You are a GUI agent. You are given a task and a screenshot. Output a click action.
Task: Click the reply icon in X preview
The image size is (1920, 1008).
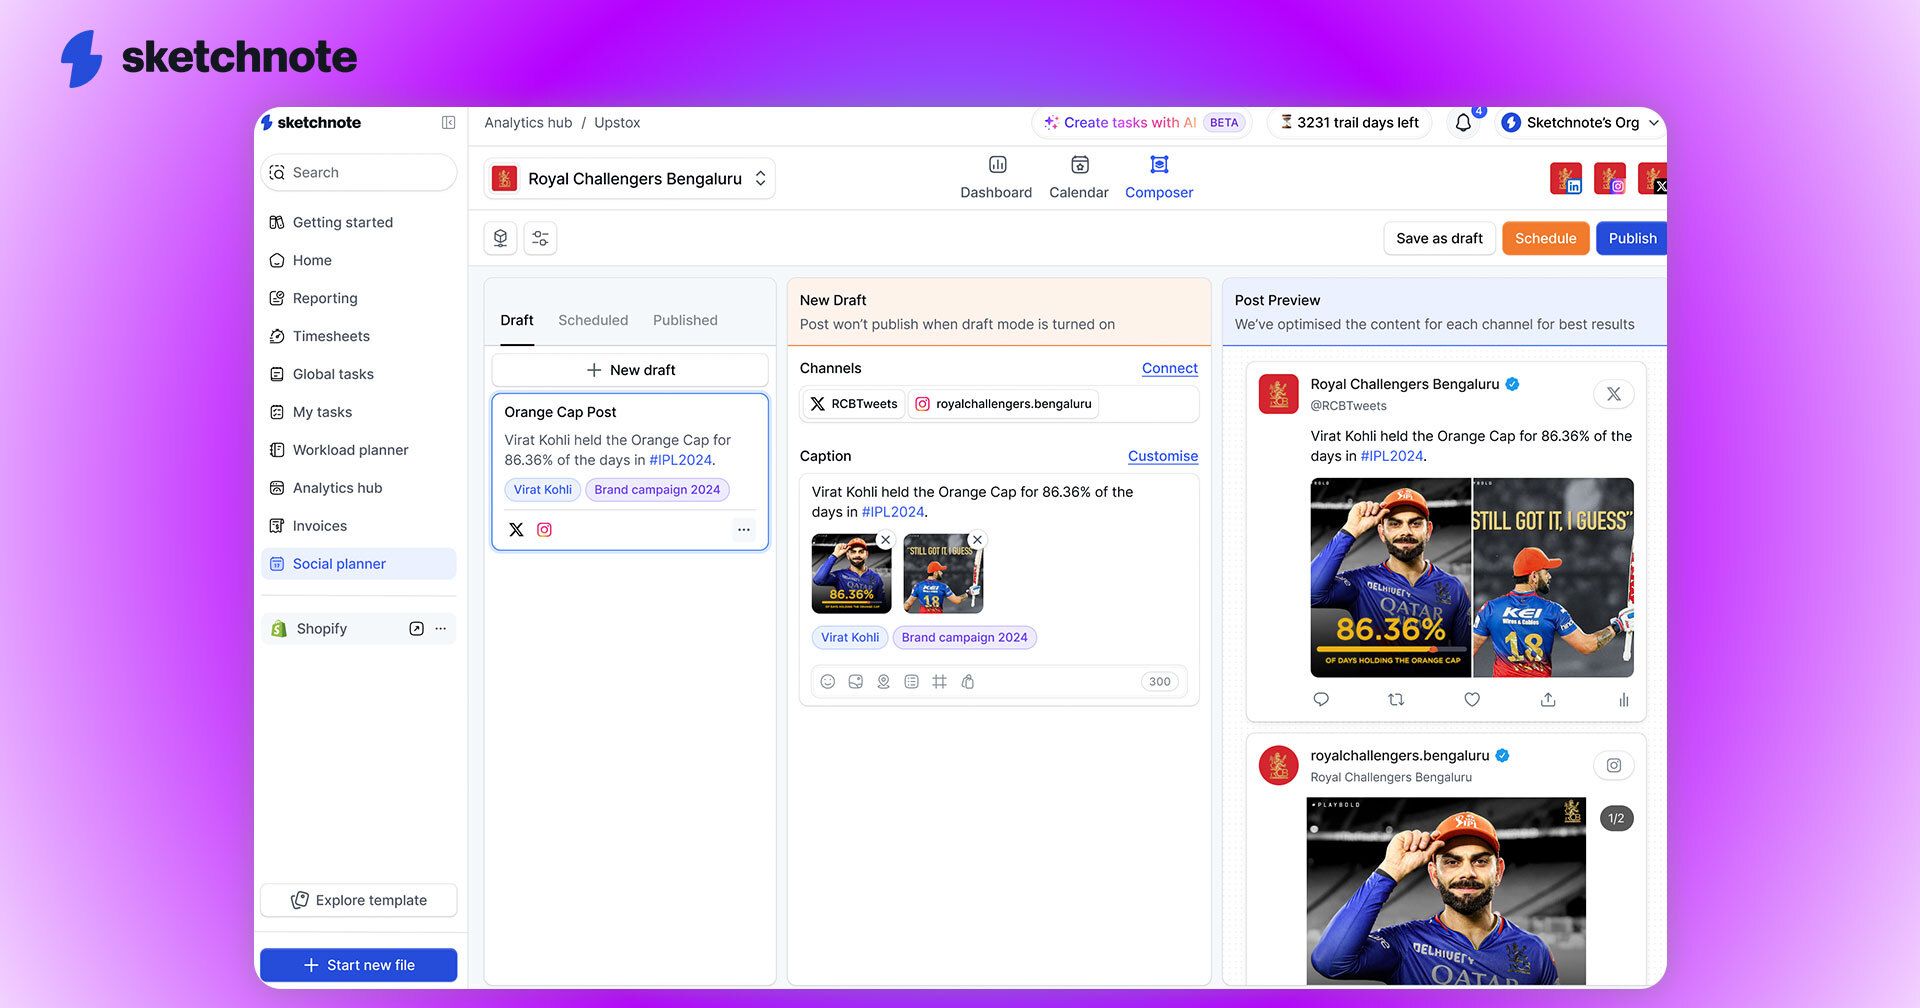[x=1321, y=700]
